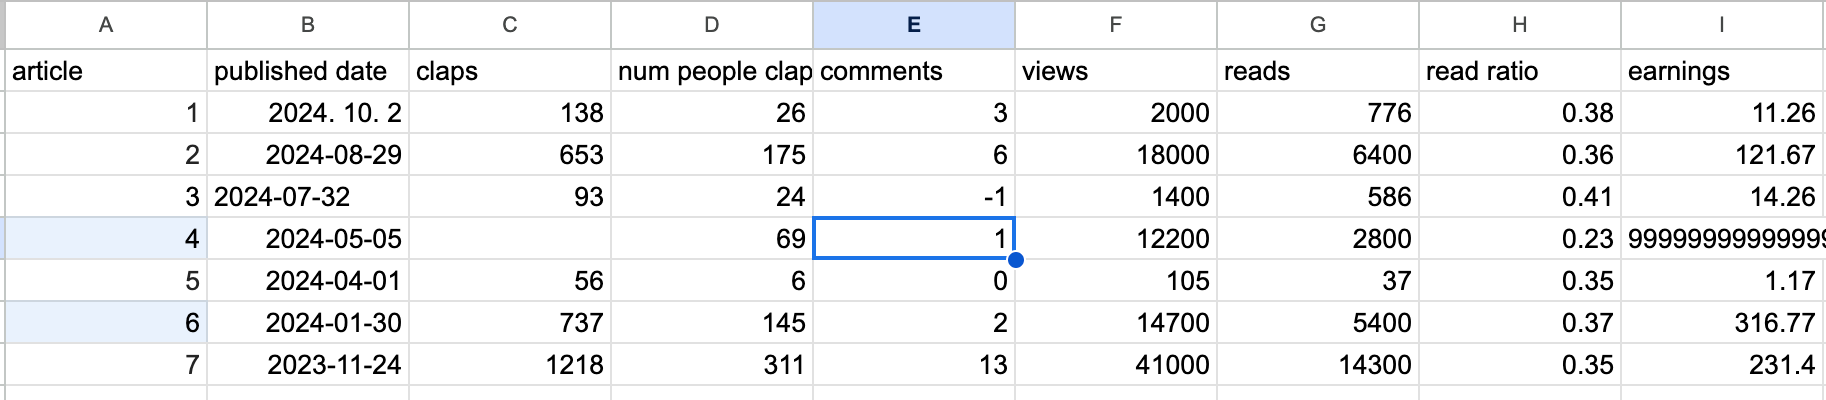Click the cell containing -1 comments
Image resolution: width=1826 pixels, height=400 pixels.
[913, 197]
